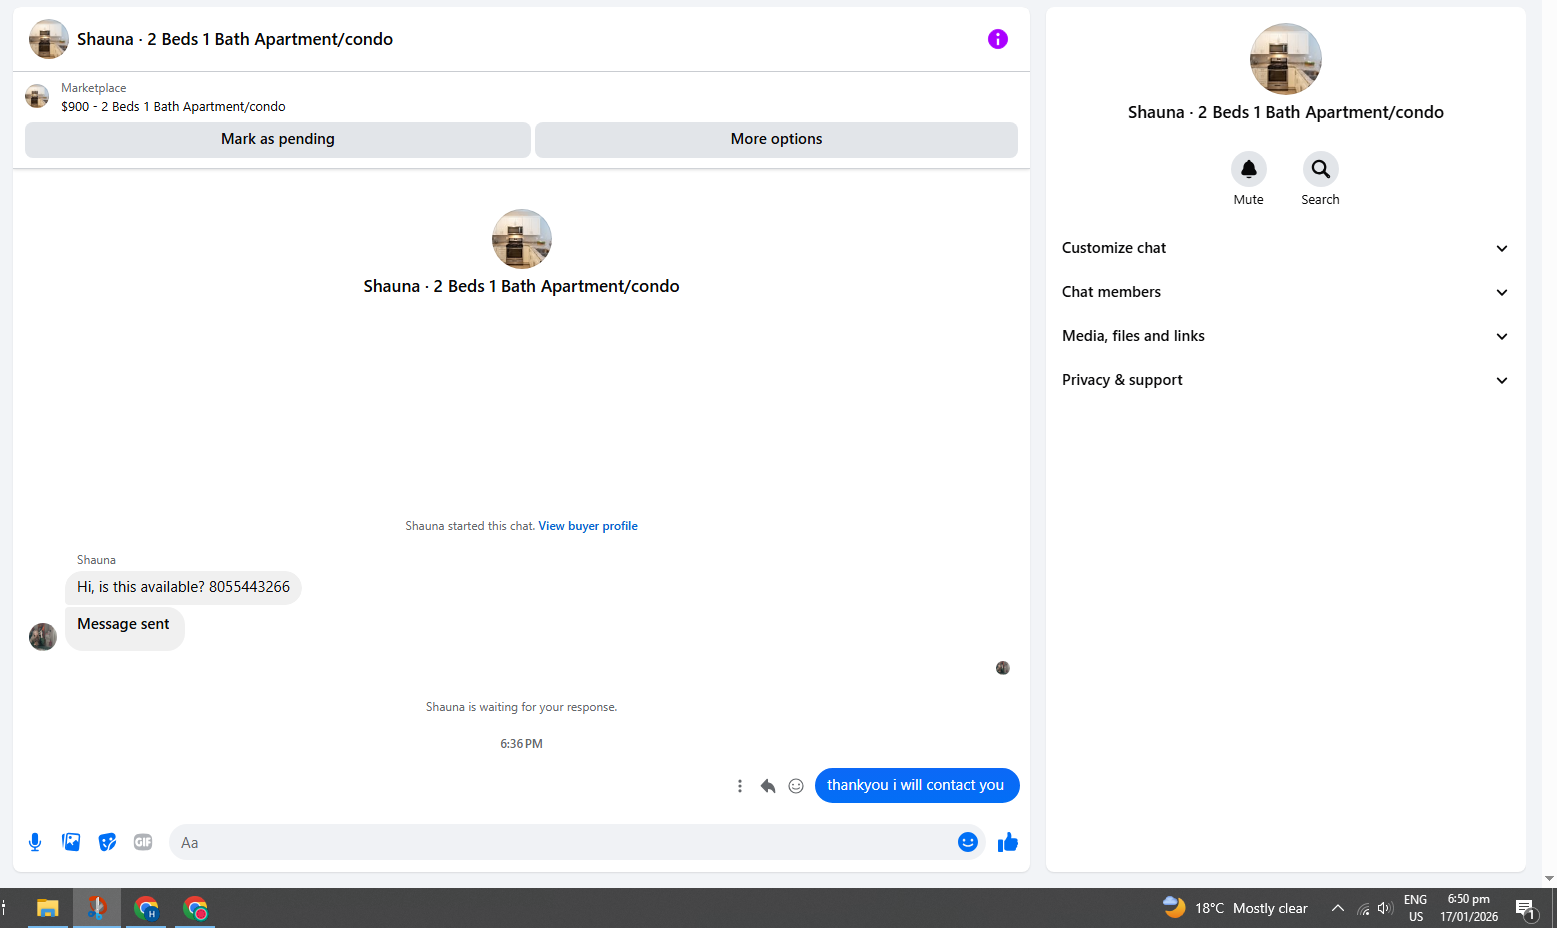Open the taskbar volume control

[x=1385, y=908]
